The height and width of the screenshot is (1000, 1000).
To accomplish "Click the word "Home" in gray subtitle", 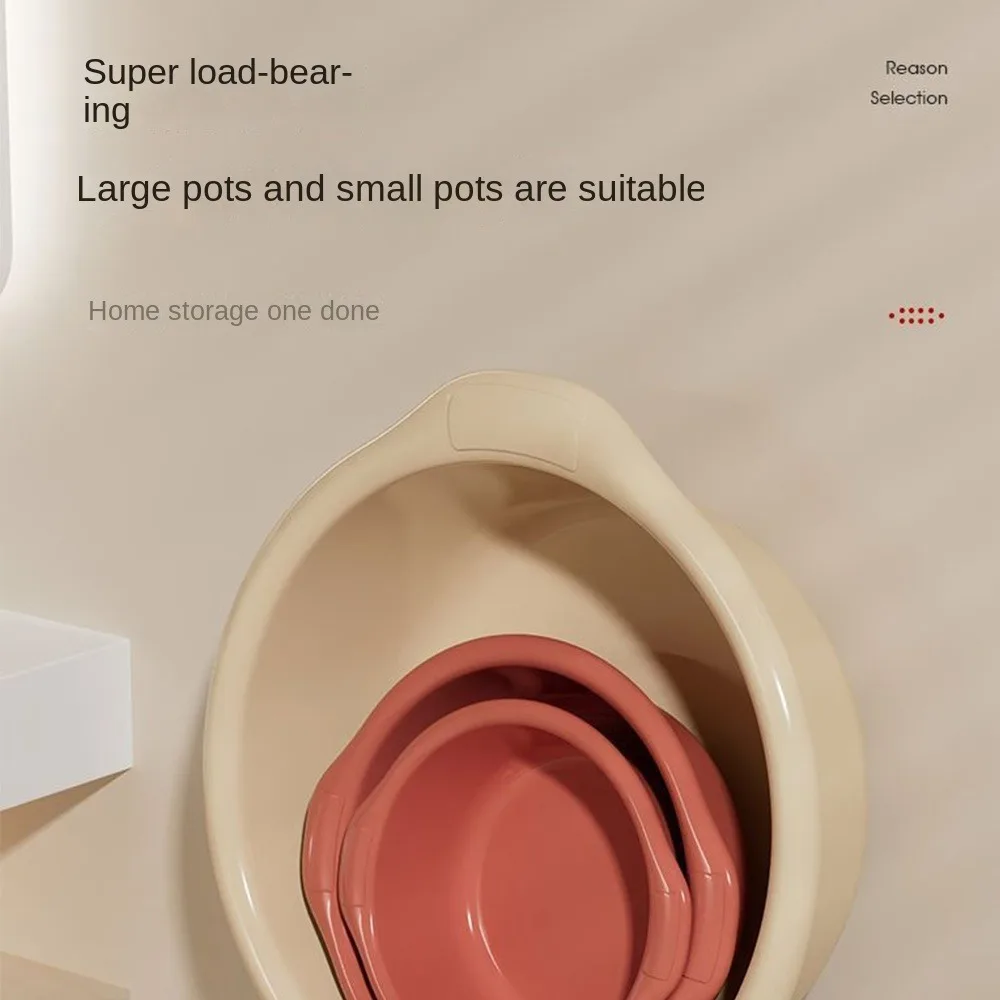I will [x=124, y=311].
